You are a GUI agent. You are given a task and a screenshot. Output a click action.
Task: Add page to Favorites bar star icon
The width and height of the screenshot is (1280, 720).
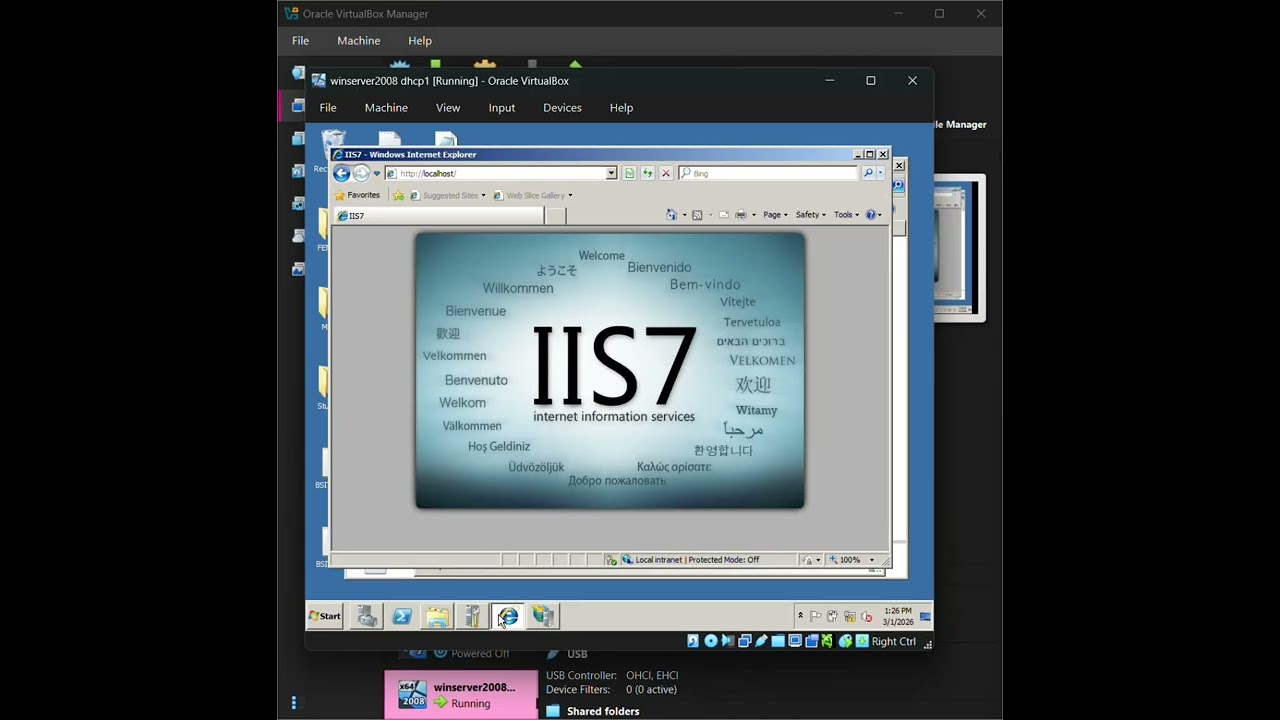coord(398,195)
